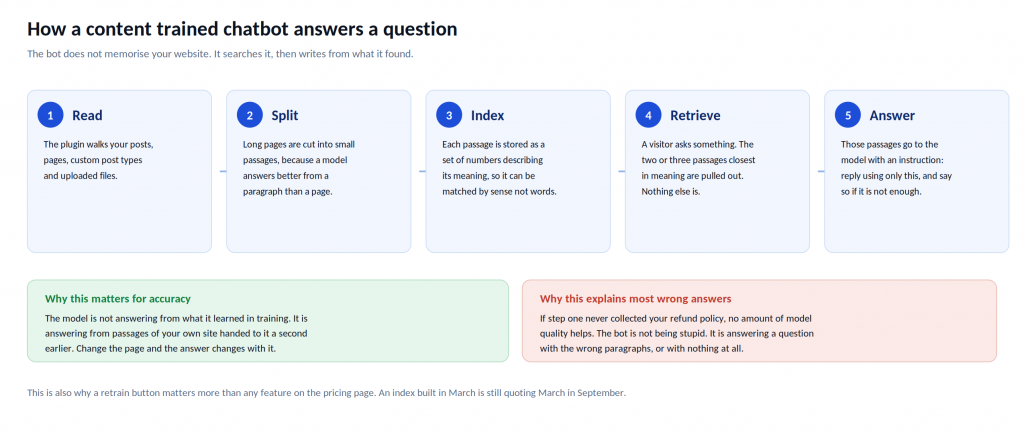Image resolution: width=1024 pixels, height=437 pixels.
Task: Click the step 3 number circle
Action: pyautogui.click(x=449, y=115)
